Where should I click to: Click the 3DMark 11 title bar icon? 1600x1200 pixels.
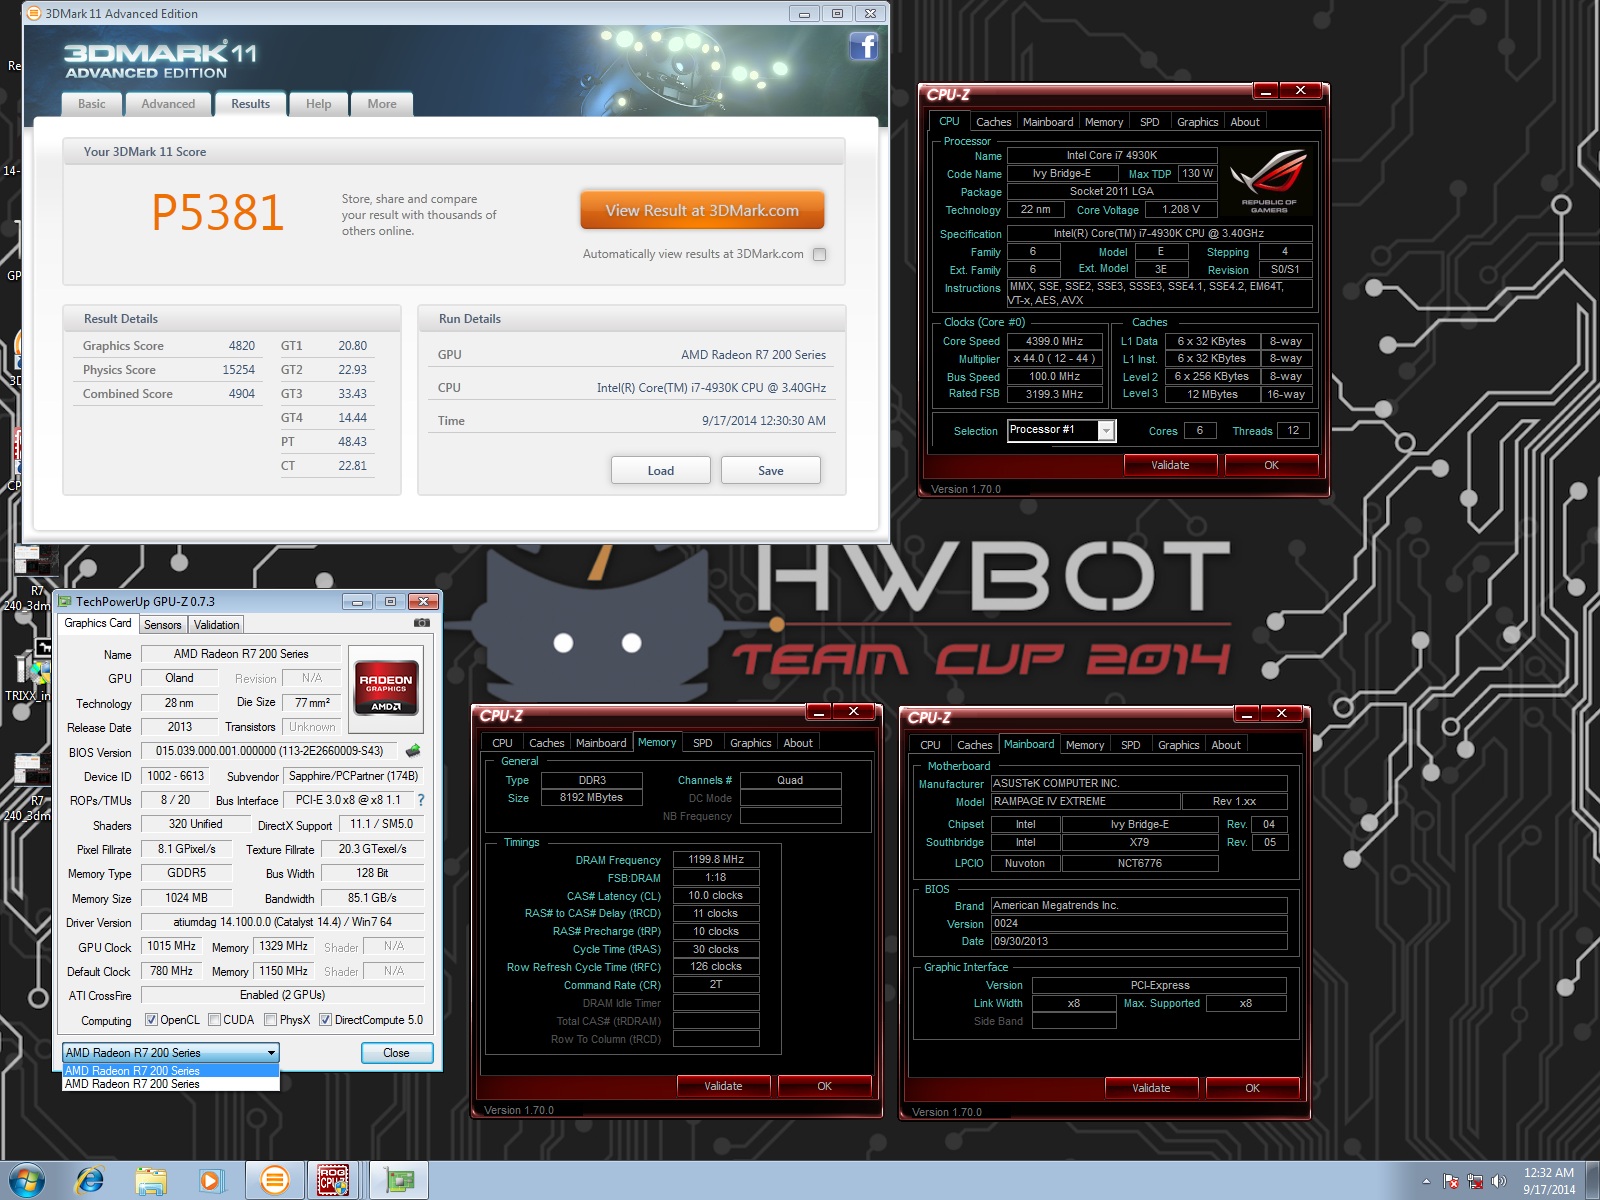[x=35, y=13]
